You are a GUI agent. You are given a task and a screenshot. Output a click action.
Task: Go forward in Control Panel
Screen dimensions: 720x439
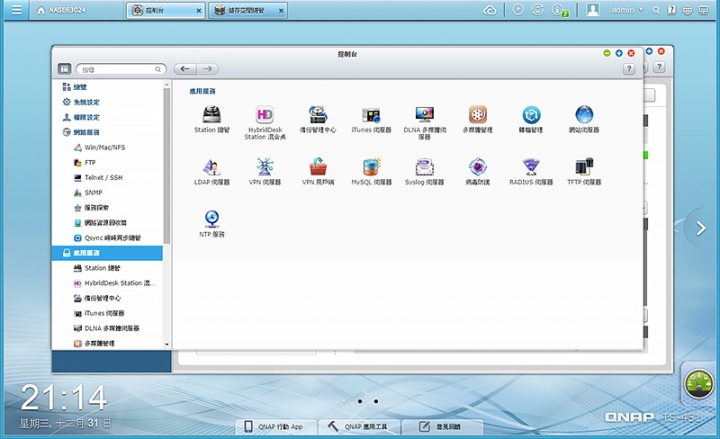point(208,69)
